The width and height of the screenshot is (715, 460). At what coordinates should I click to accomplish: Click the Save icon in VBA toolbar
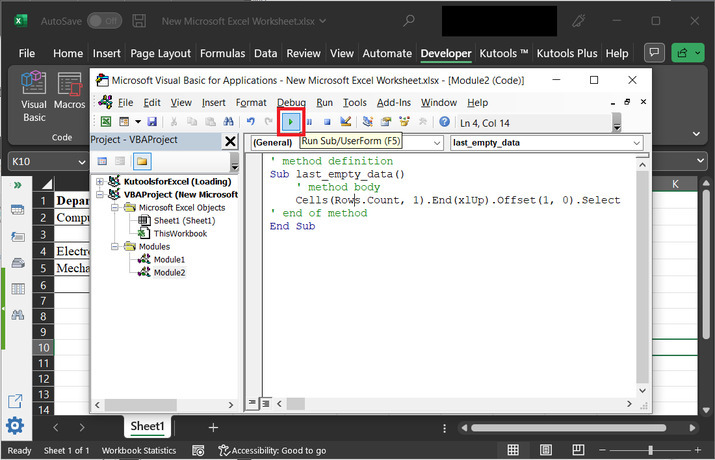pos(152,122)
